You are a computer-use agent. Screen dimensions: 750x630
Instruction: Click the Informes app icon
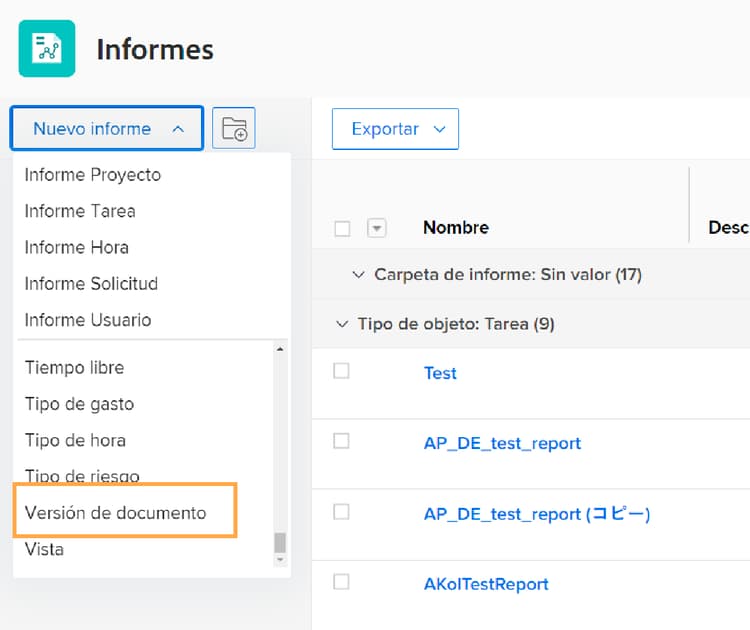click(x=47, y=48)
